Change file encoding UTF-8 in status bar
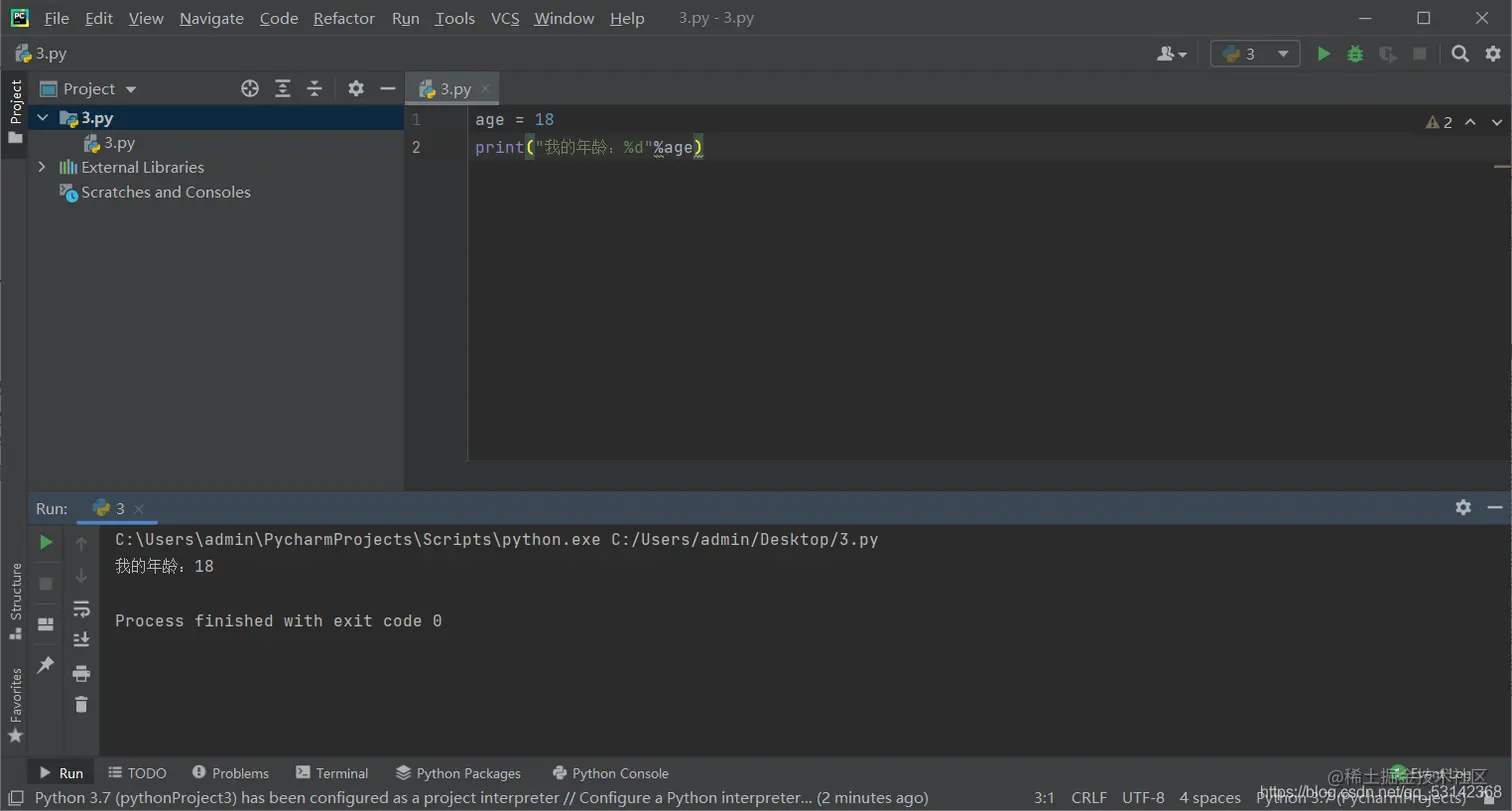The height and width of the screenshot is (811, 1512). coord(1143,798)
